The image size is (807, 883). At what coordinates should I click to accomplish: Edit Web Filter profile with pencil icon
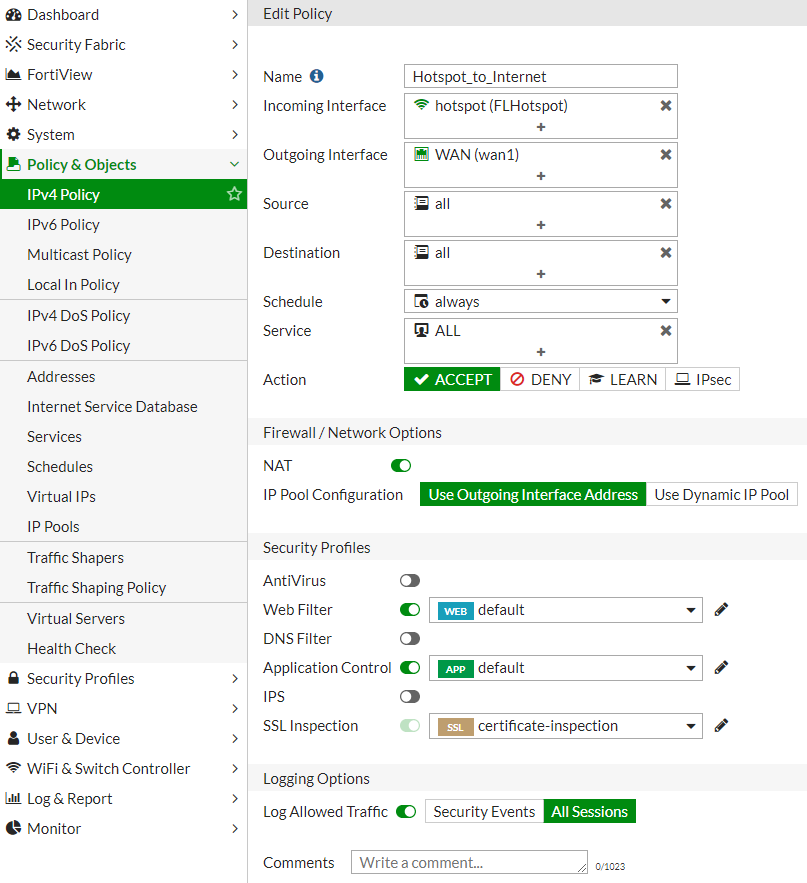coord(721,610)
